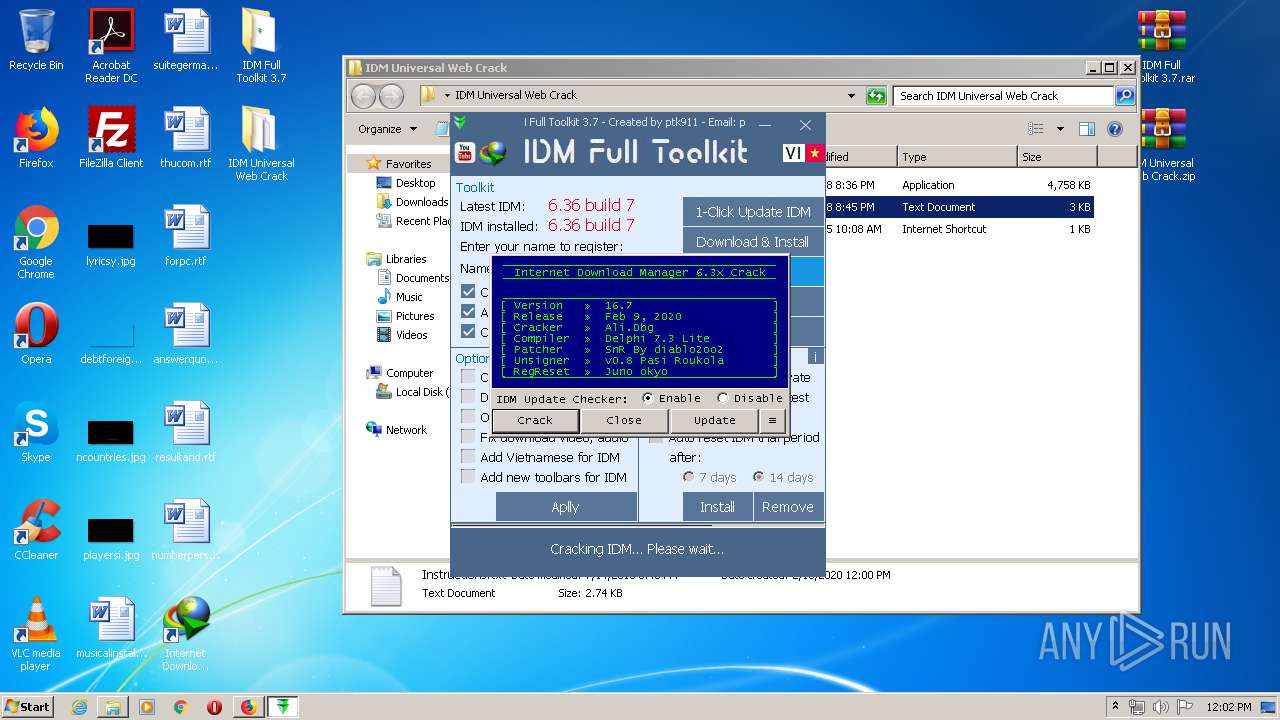Viewport: 1280px width, 720px height.
Task: Click the Install button in toolkit
Action: click(x=717, y=507)
